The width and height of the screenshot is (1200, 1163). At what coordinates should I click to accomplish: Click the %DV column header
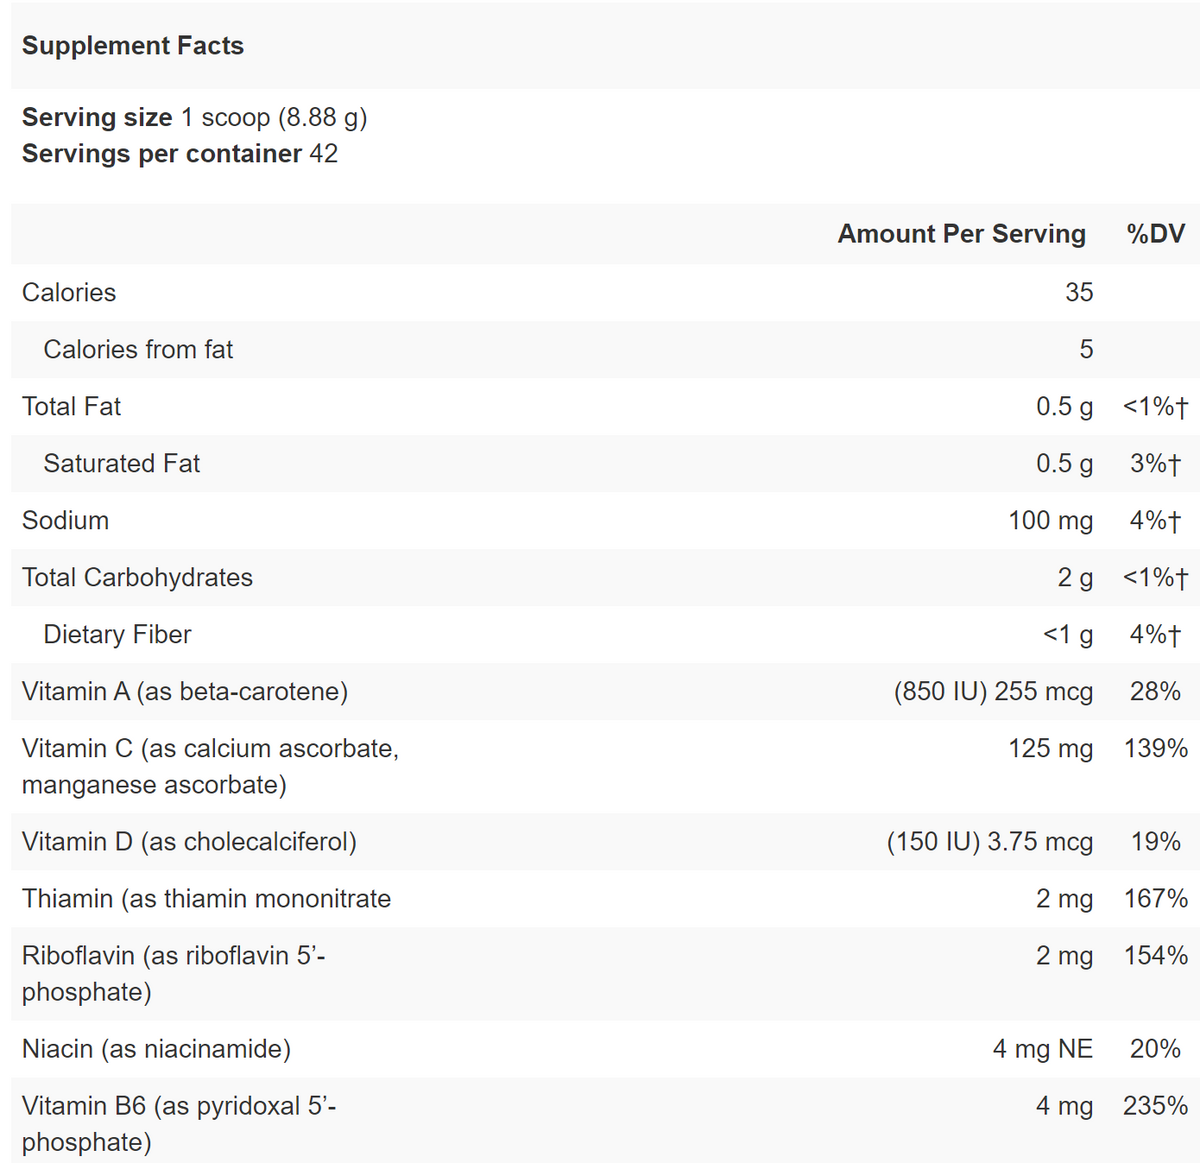click(1155, 234)
